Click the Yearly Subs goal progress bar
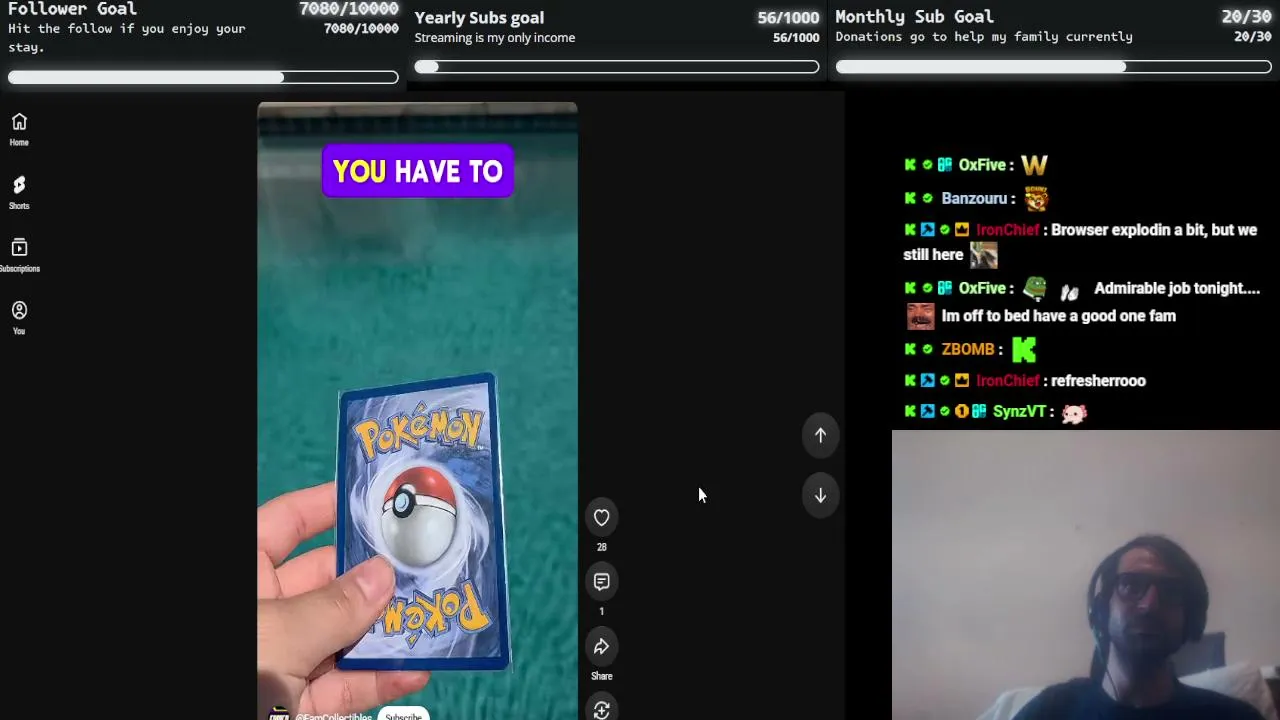This screenshot has height=720, width=1280. pyautogui.click(x=617, y=67)
